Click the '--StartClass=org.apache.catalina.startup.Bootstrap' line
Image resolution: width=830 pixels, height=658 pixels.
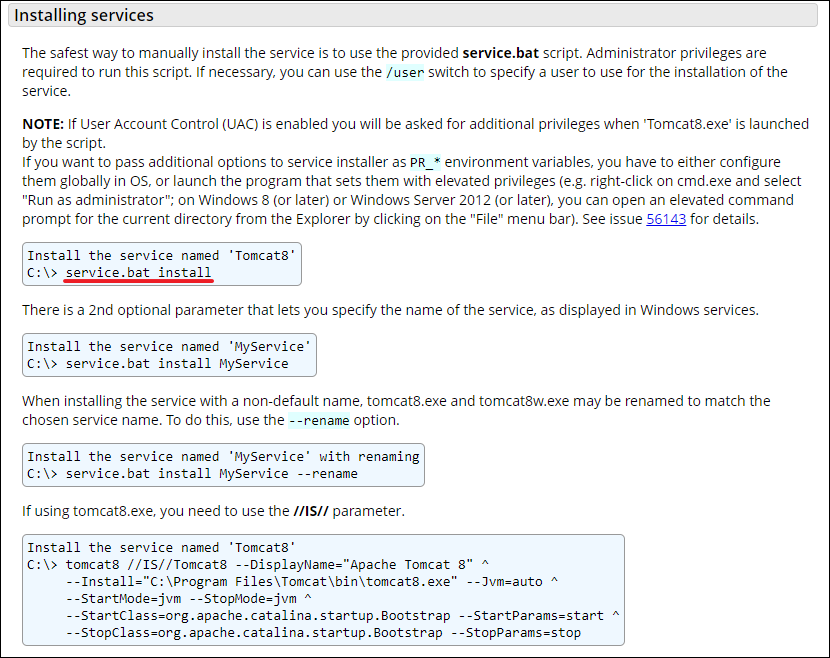tap(342, 616)
